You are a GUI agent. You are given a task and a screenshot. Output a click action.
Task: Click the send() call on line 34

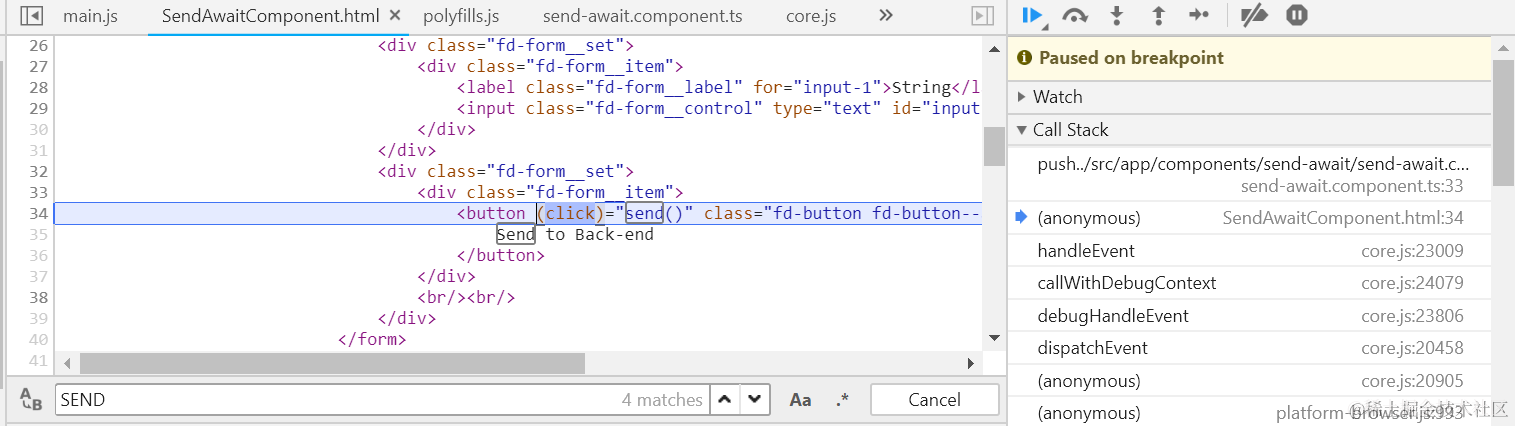point(654,213)
